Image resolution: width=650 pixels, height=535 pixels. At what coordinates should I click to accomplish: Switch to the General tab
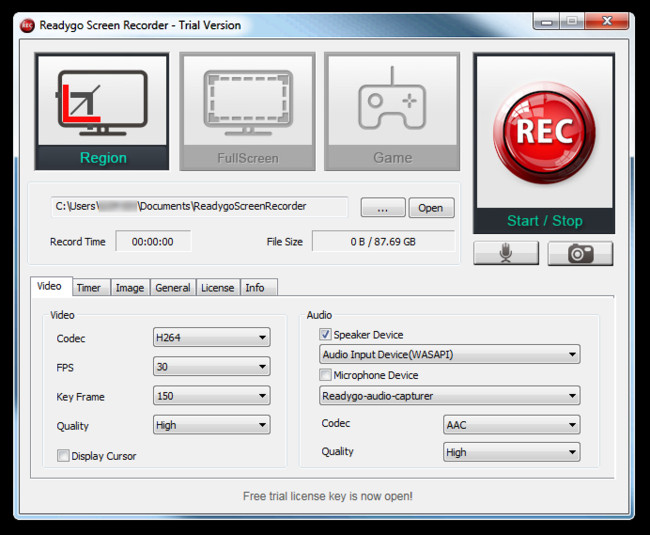click(x=173, y=288)
